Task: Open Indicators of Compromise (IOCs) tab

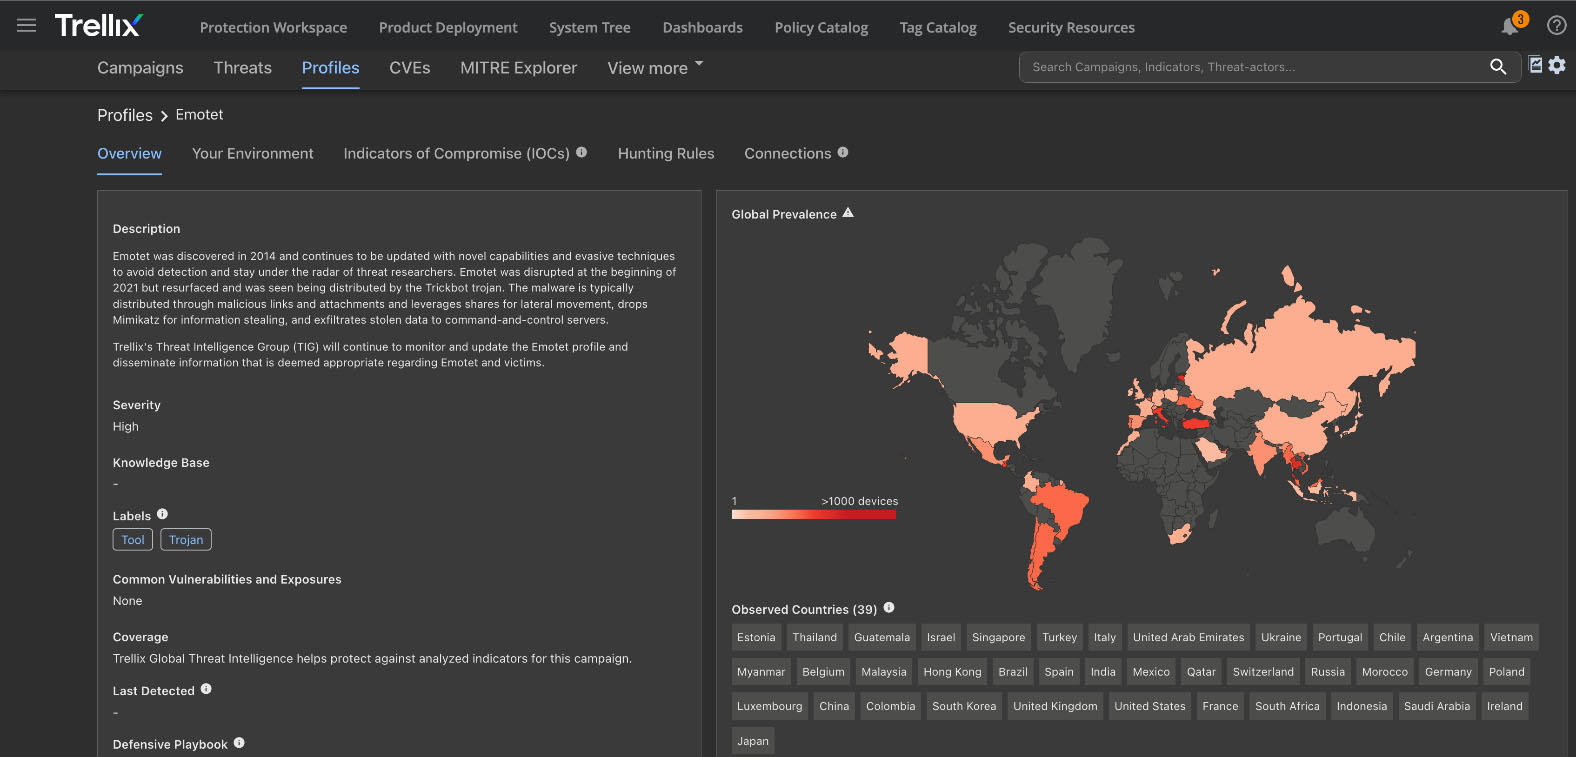Action: [x=457, y=154]
